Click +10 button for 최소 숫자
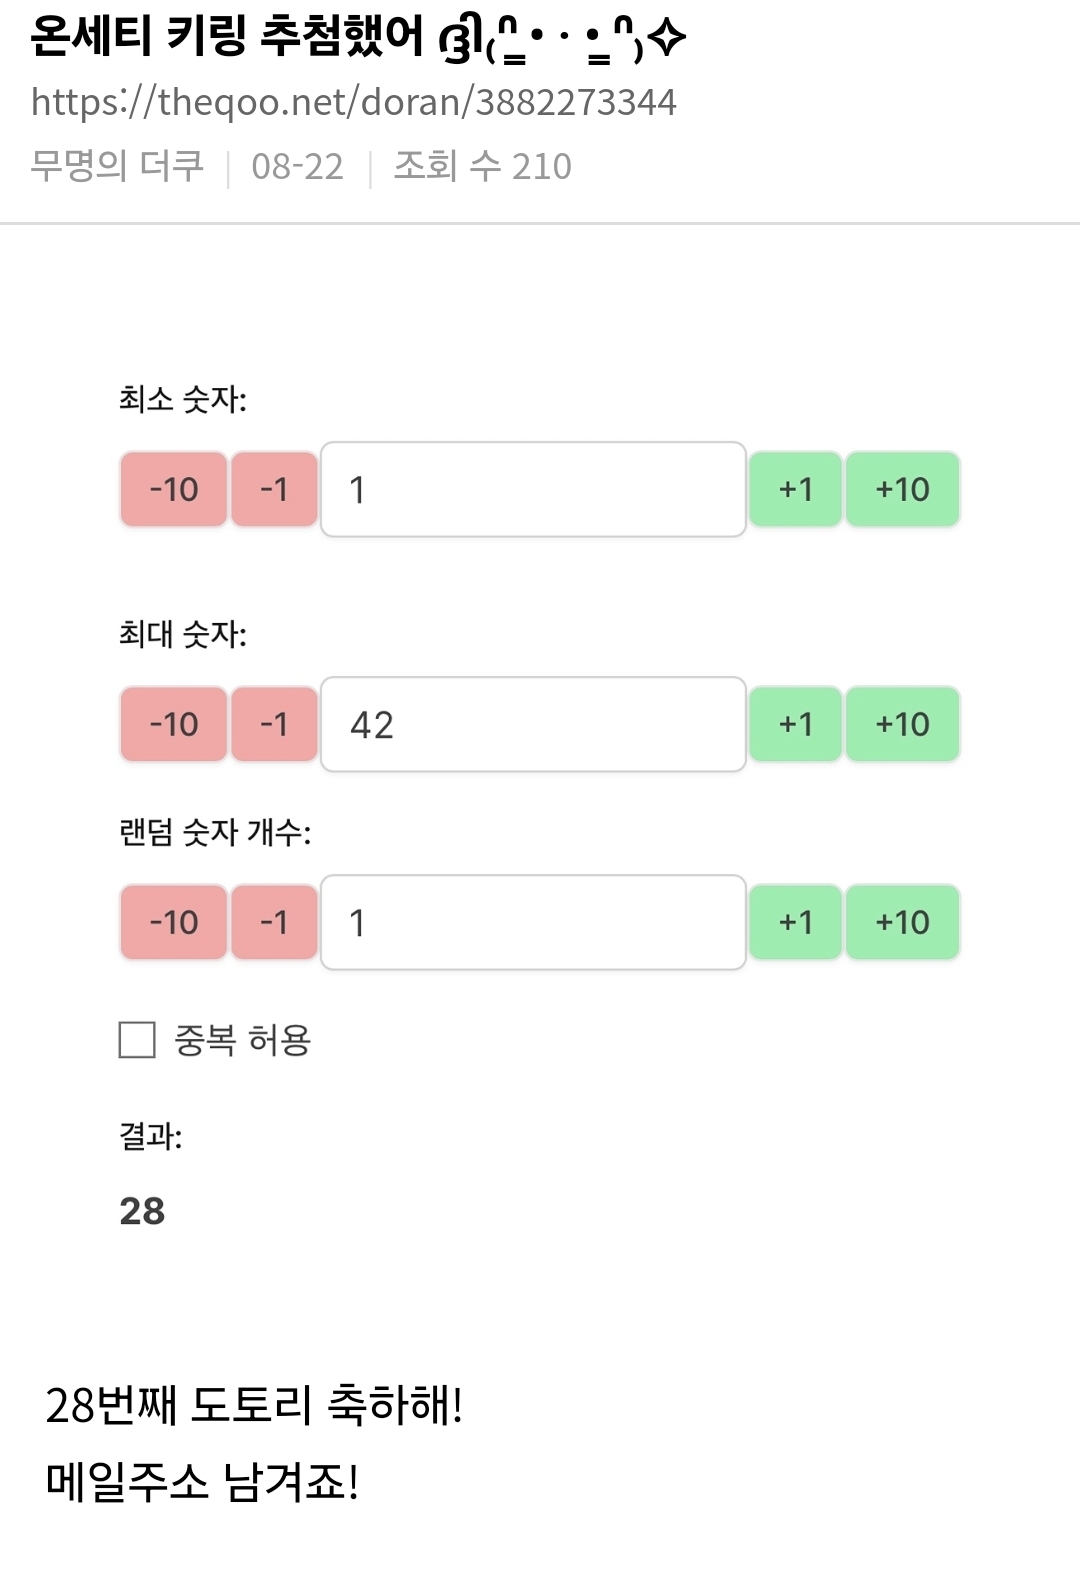Screen dimensions: 1080x1596 tap(902, 489)
